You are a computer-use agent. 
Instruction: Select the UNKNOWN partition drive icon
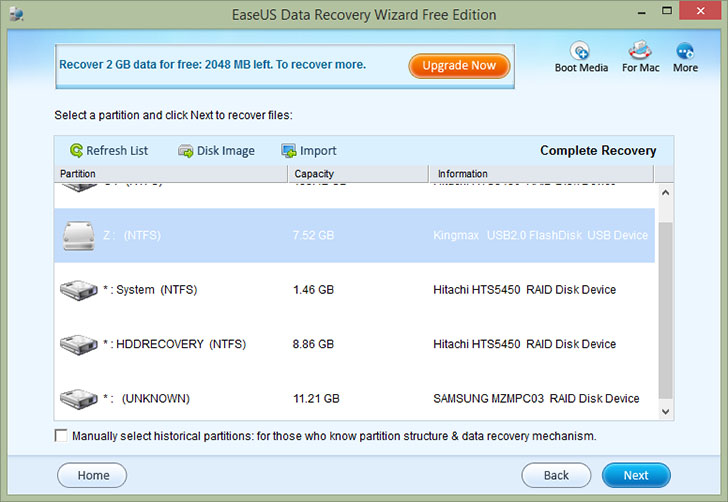[78, 398]
